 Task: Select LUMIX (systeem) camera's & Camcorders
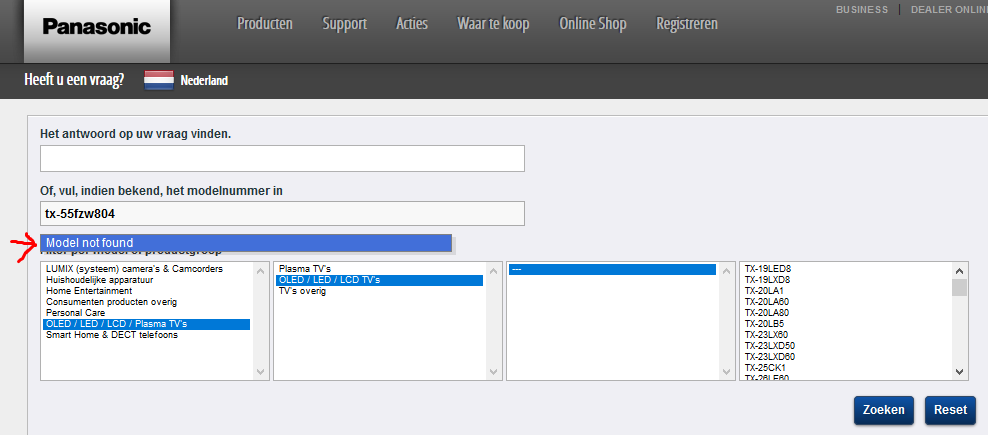[146, 269]
